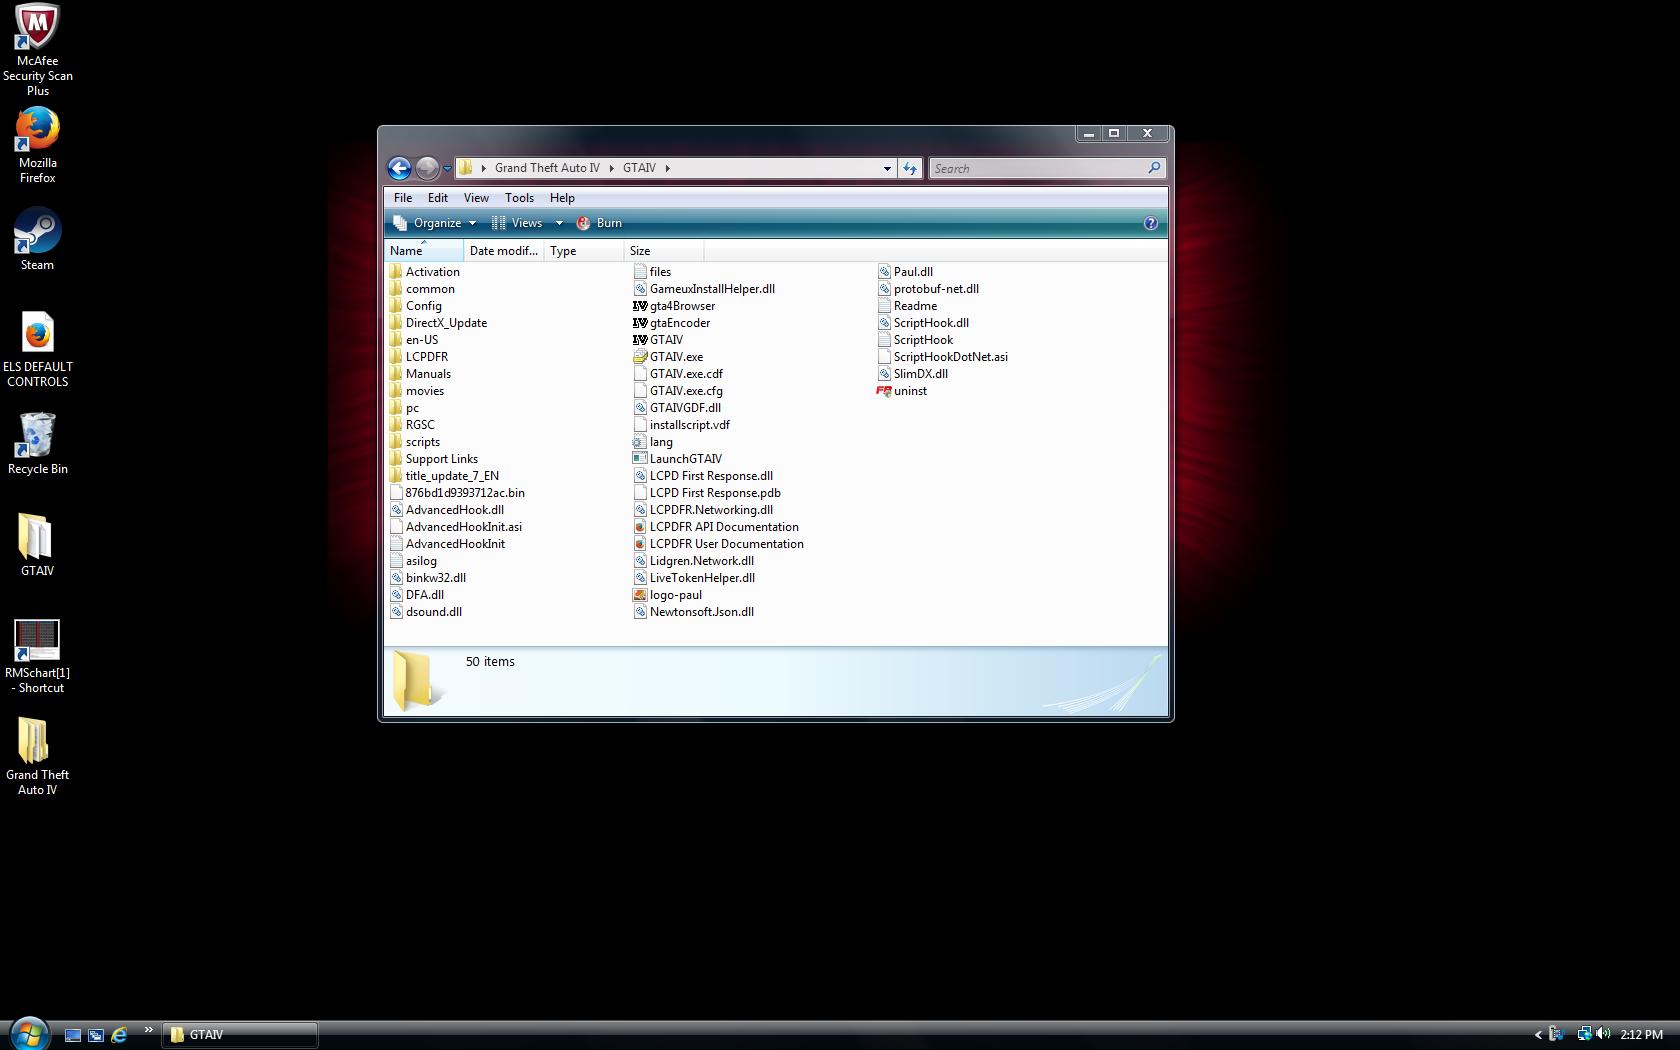
Task: Open the Views dropdown arrow
Action: [x=559, y=223]
